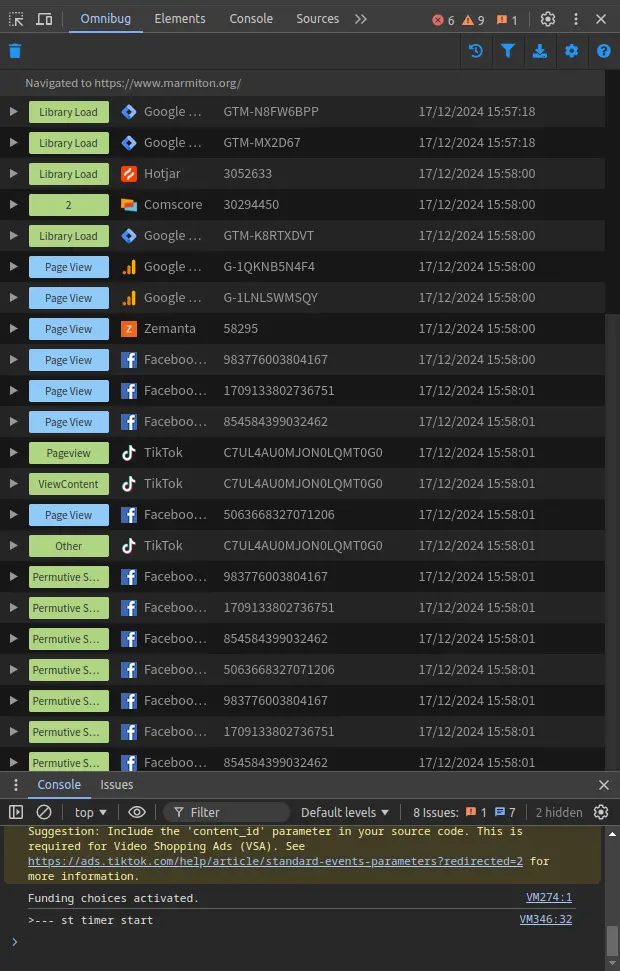Open the top JavaScript context selector
Screen dimensions: 620x971
(90, 812)
